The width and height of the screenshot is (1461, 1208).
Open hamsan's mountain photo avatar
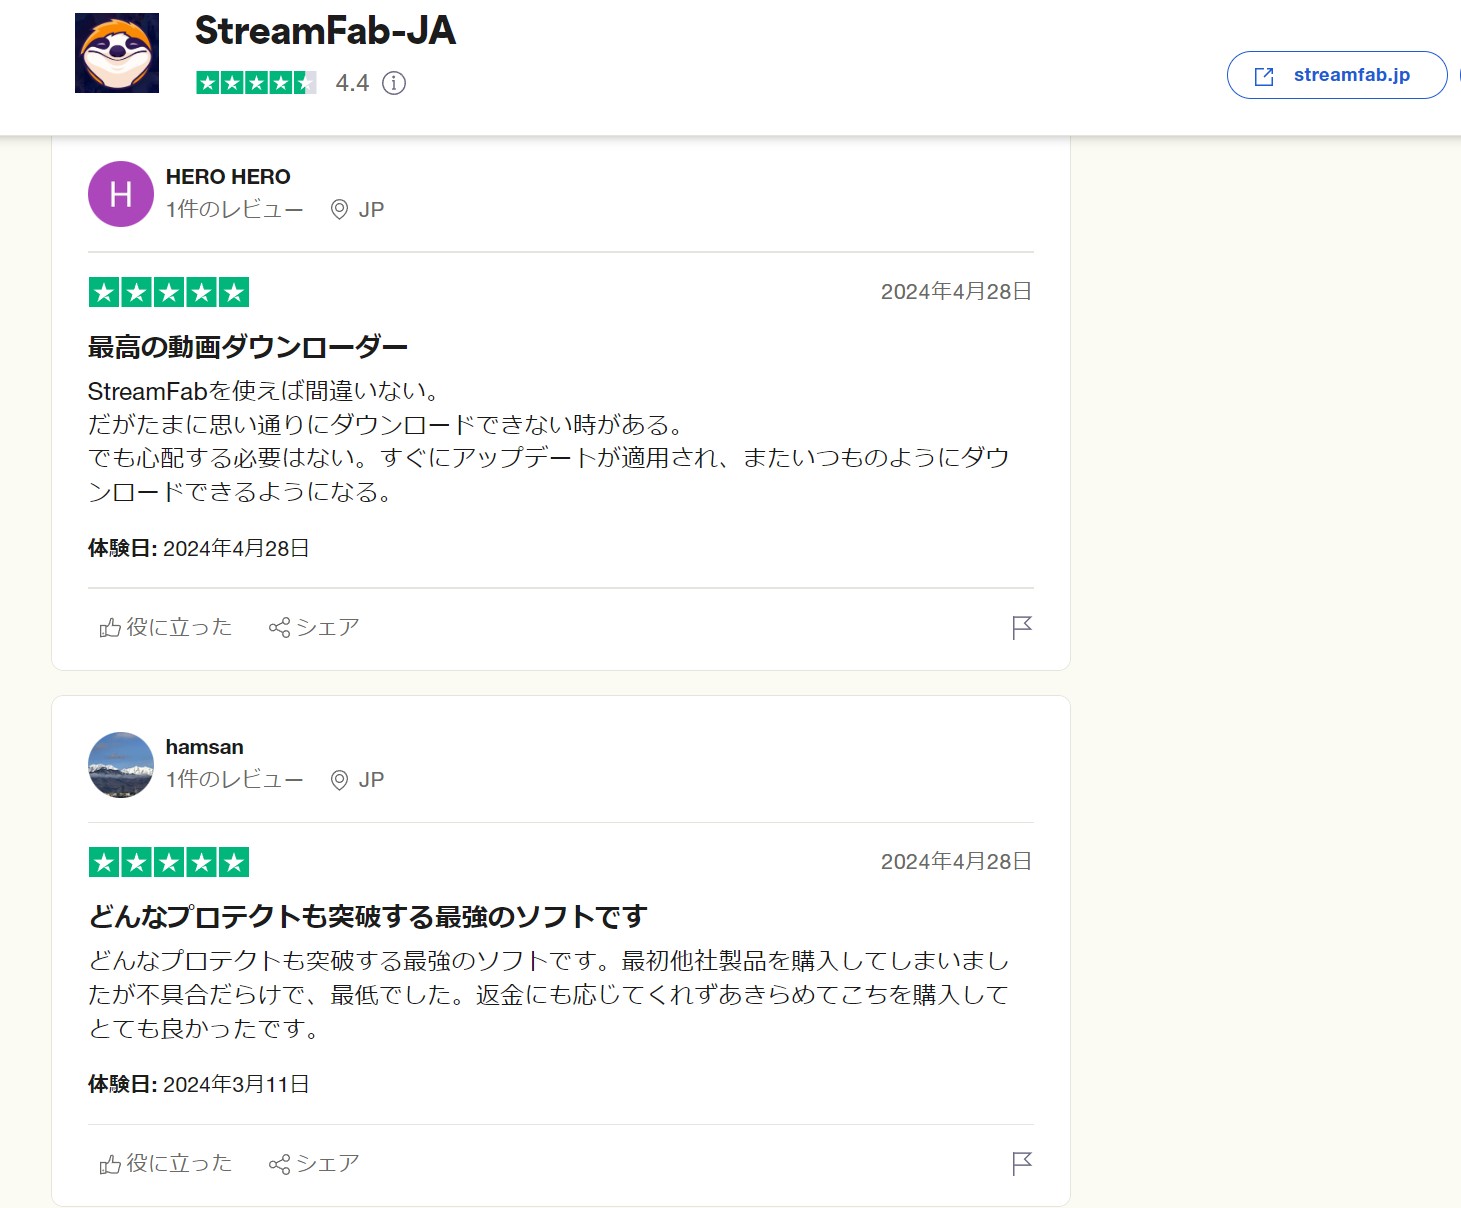121,764
